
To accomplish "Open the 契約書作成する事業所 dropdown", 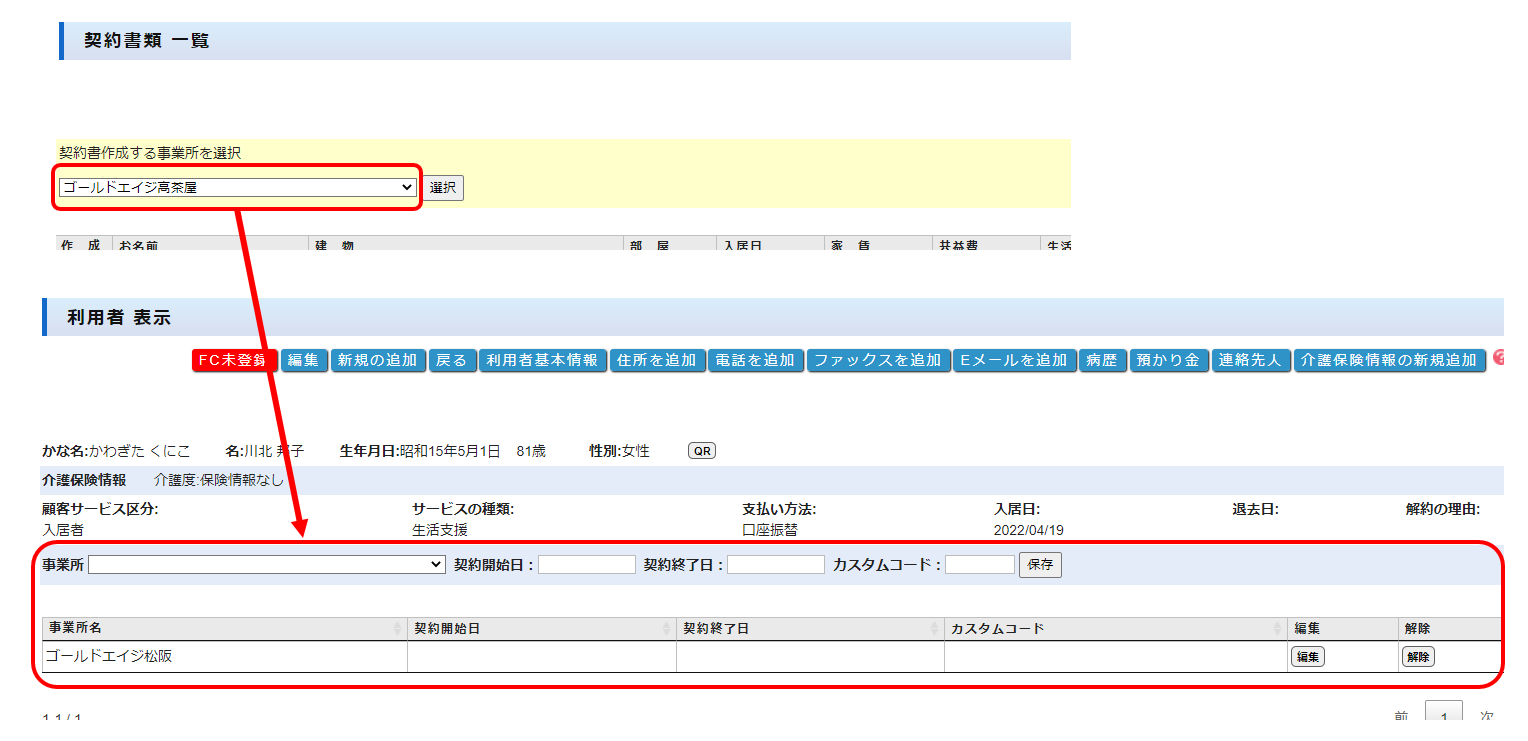I will (x=237, y=187).
